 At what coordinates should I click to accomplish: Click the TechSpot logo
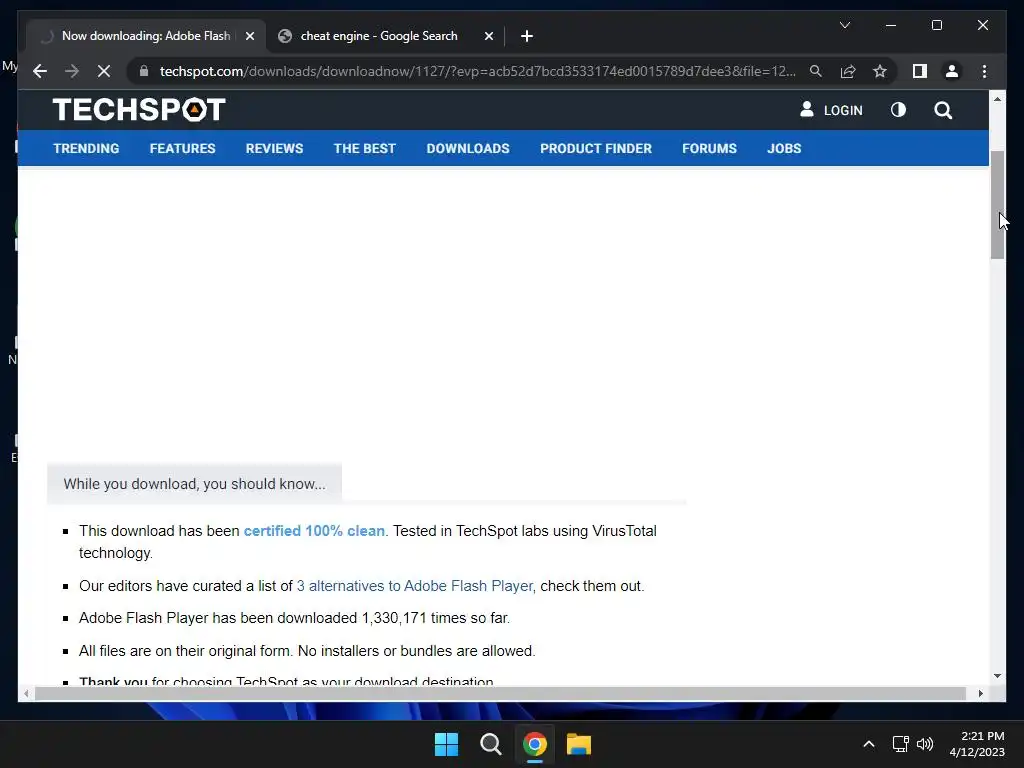click(x=139, y=109)
